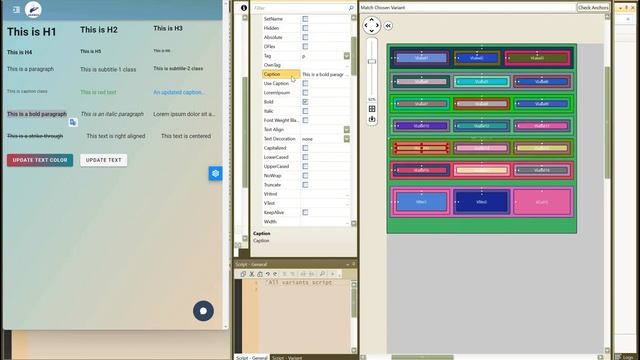
Task: Open the OwnTag ellipsis editor
Action: point(347,65)
